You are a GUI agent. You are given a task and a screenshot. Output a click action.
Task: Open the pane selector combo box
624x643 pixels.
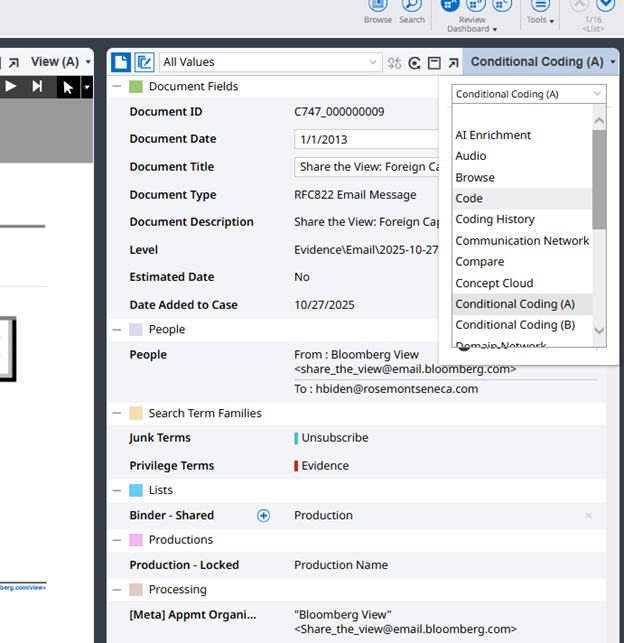pyautogui.click(x=529, y=94)
